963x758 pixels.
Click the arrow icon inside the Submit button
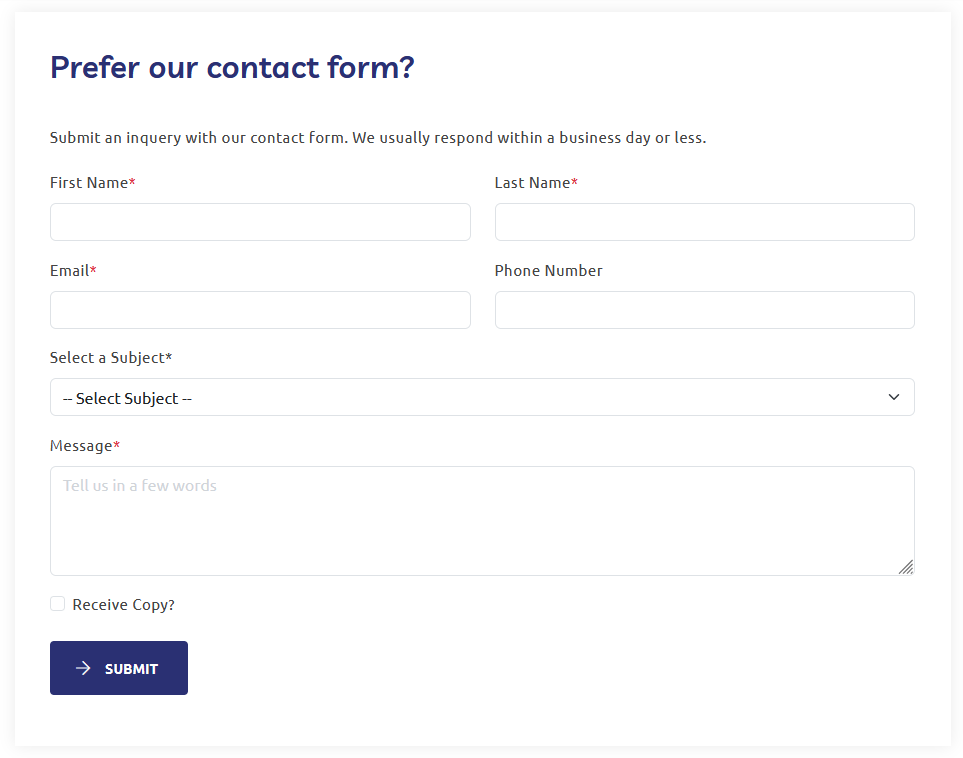point(84,668)
